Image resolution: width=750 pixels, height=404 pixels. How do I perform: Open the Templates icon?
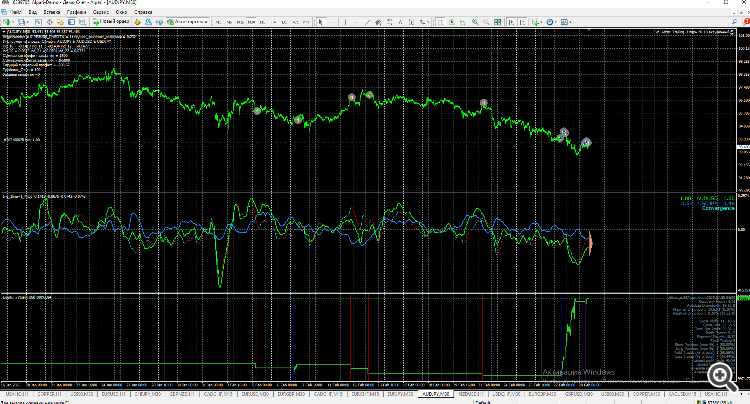(x=565, y=22)
